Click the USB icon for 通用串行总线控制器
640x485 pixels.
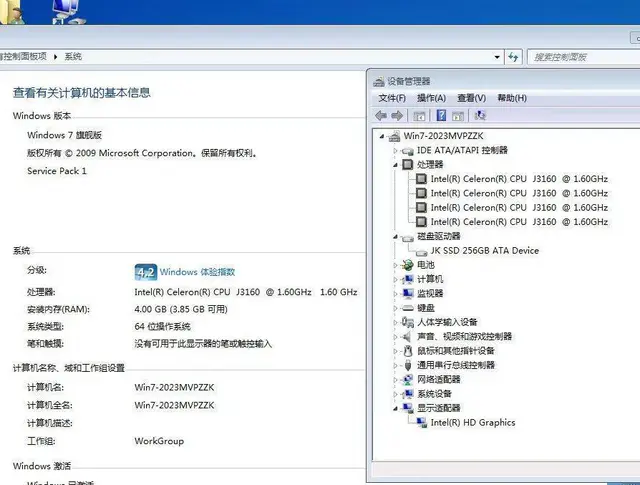[407, 365]
